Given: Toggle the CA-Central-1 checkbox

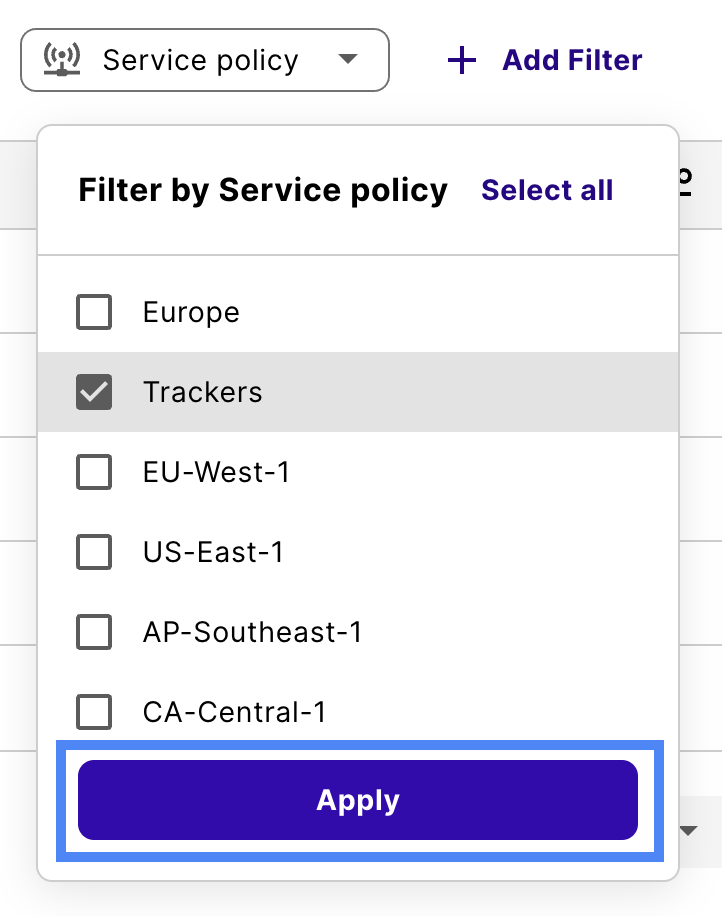Looking at the screenshot, I should (94, 712).
